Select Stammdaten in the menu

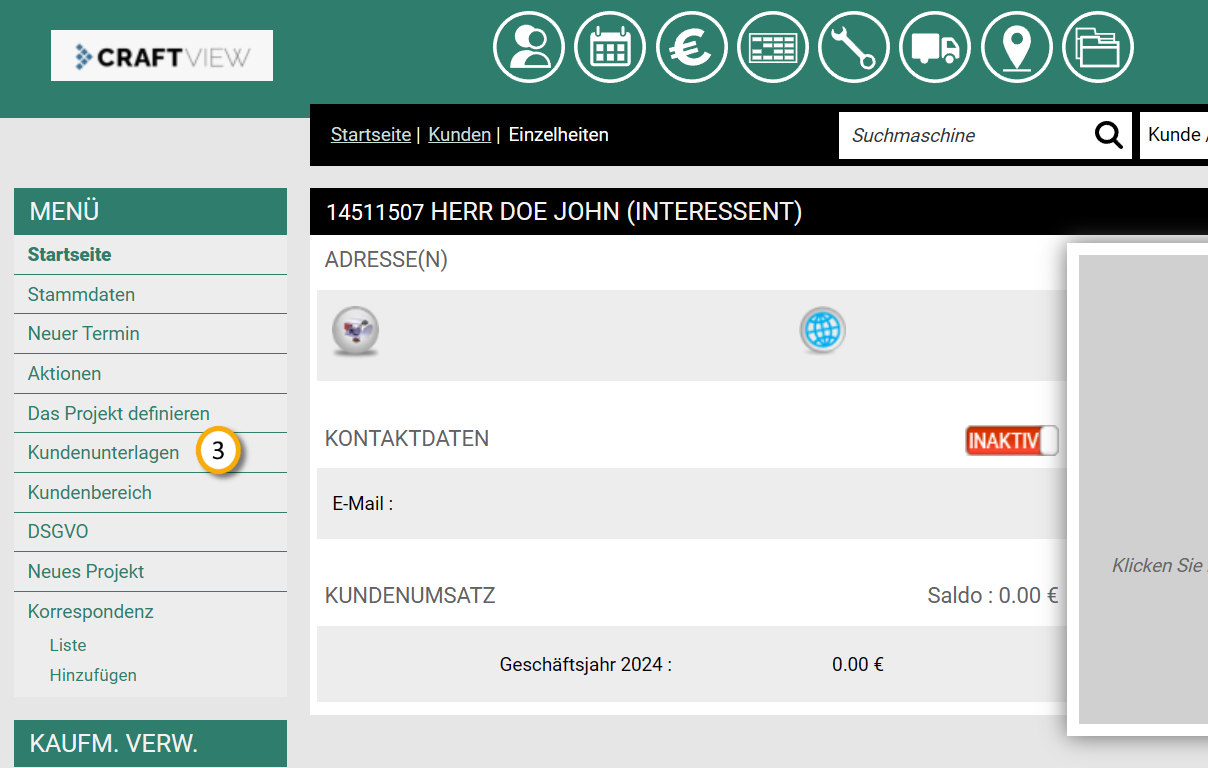[x=81, y=294]
